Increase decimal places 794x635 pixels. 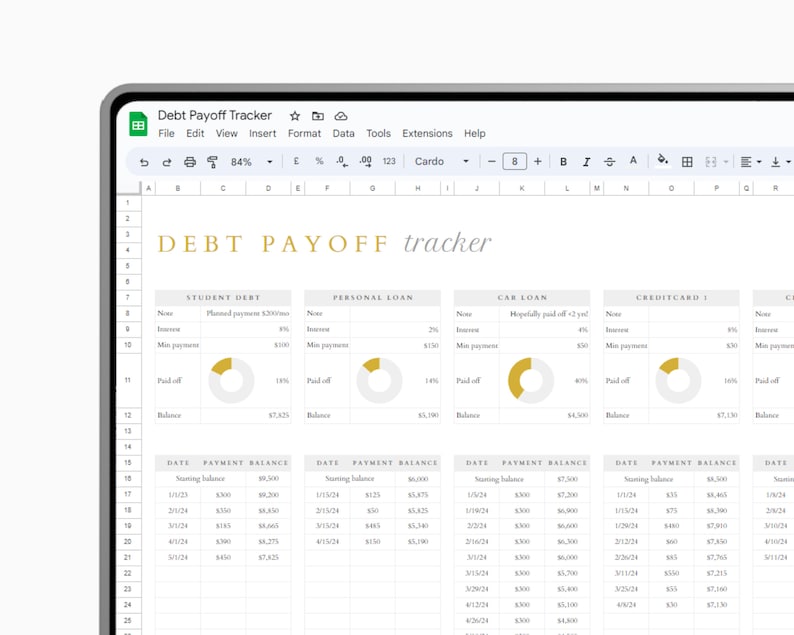coord(365,162)
